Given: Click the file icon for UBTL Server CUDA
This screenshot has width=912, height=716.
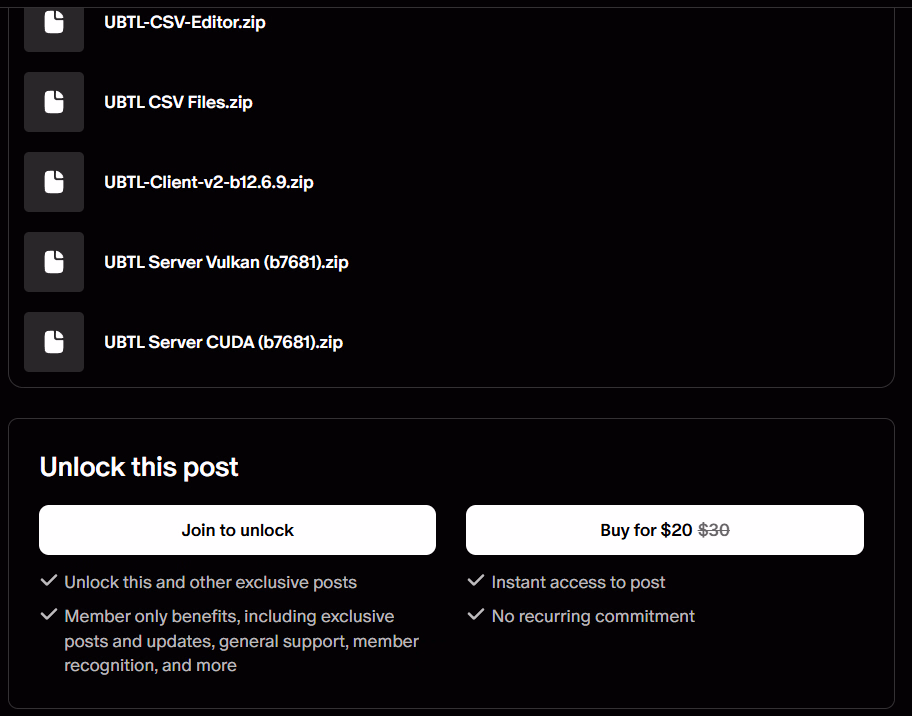Looking at the screenshot, I should pyautogui.click(x=54, y=342).
